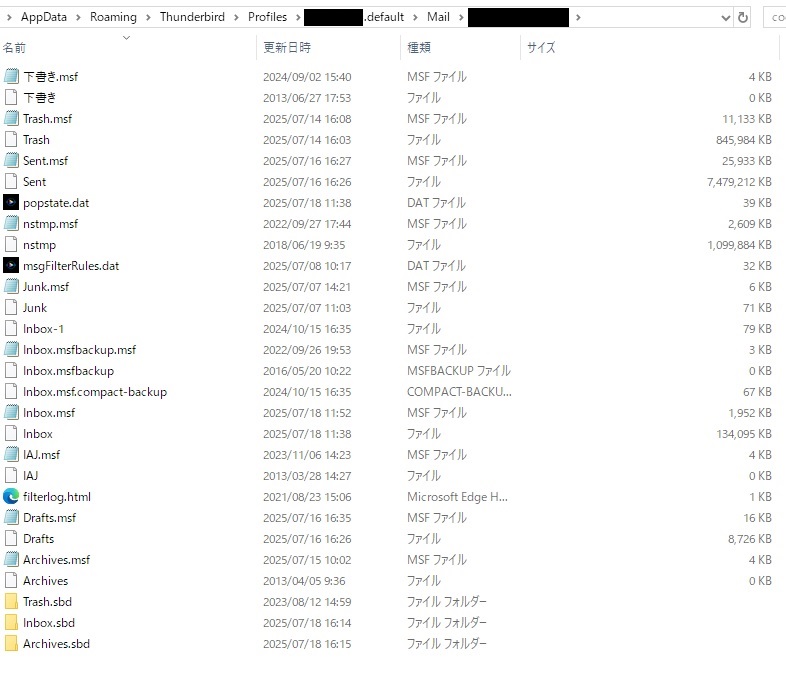The width and height of the screenshot is (786, 673).
Task: Sort files by サイズ column header
Action: pos(541,47)
